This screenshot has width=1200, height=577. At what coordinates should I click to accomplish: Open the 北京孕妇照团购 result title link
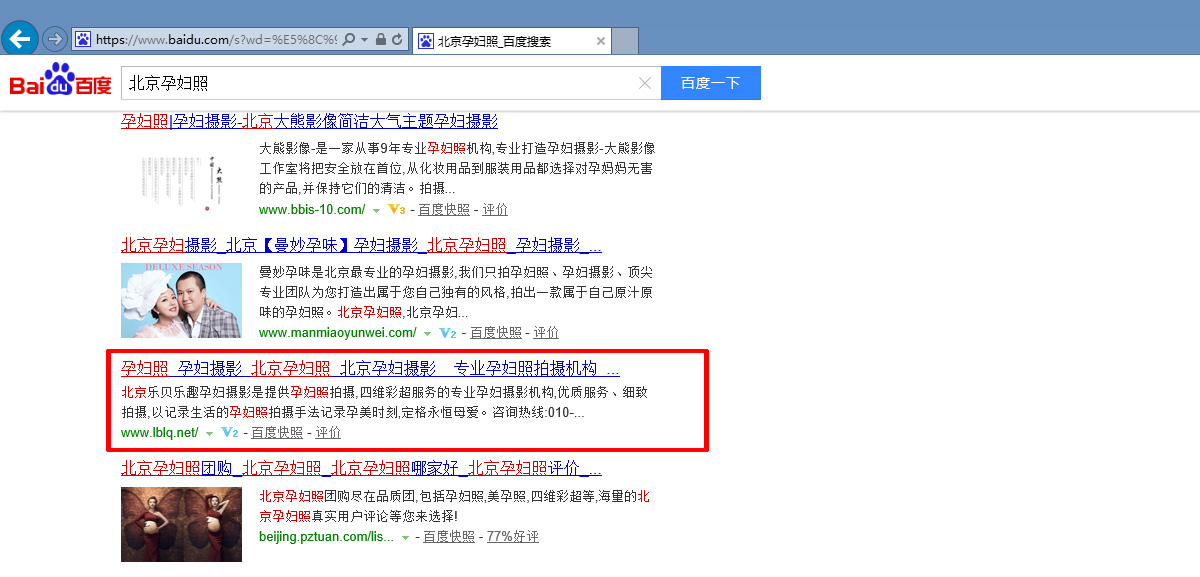click(x=175, y=468)
